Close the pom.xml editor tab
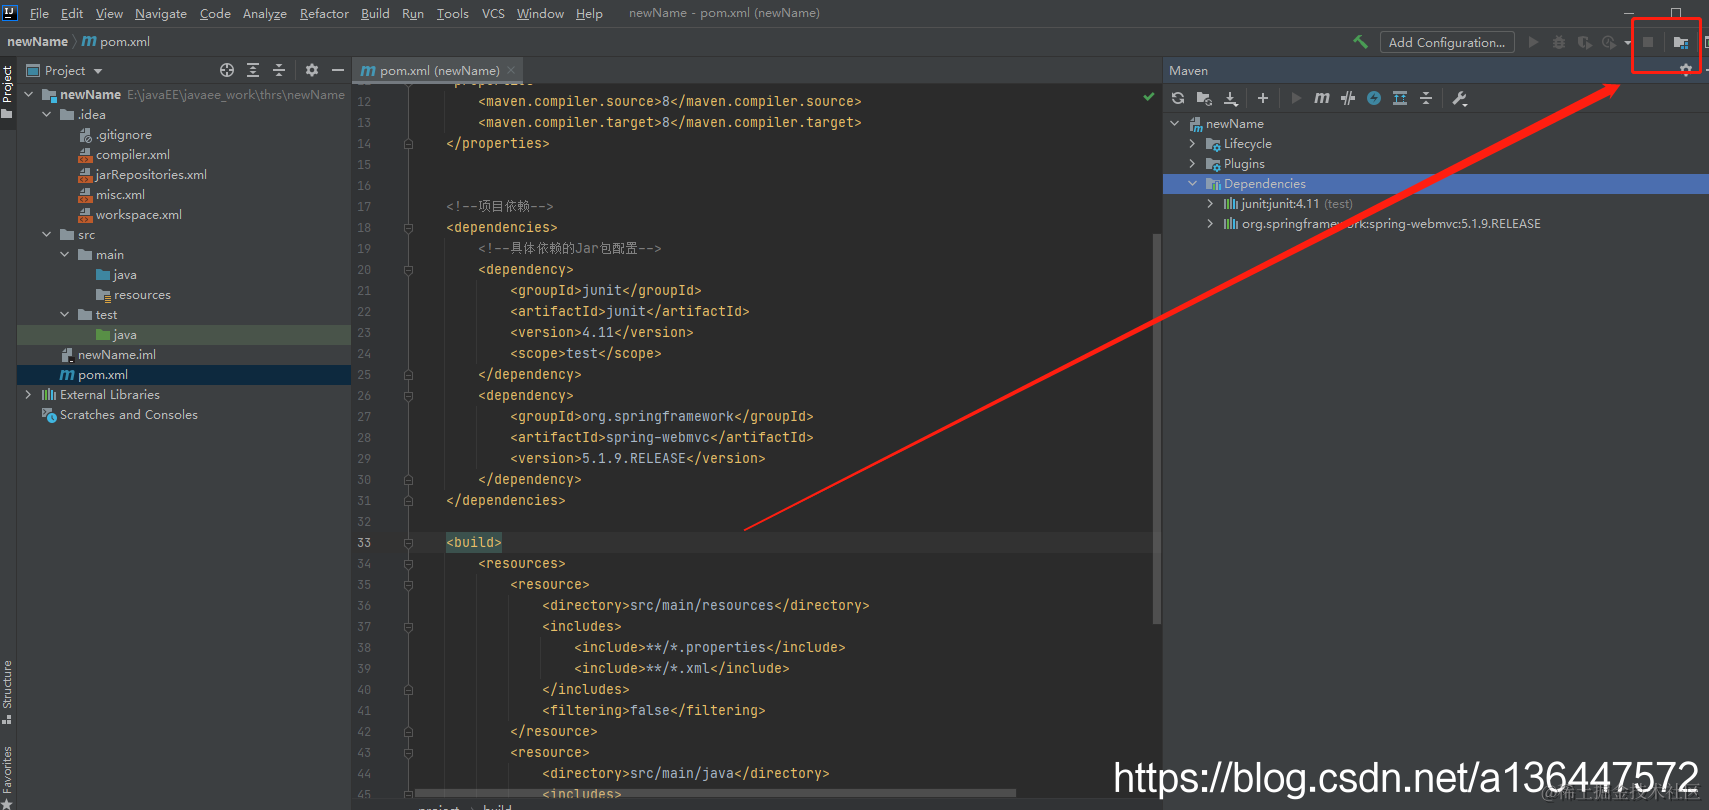Viewport: 1709px width, 810px height. (511, 70)
